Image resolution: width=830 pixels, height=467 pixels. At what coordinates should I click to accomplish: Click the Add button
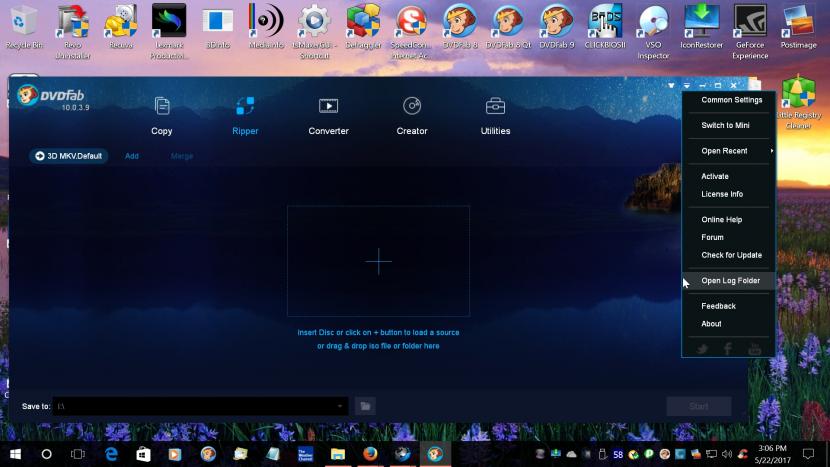pyautogui.click(x=132, y=156)
